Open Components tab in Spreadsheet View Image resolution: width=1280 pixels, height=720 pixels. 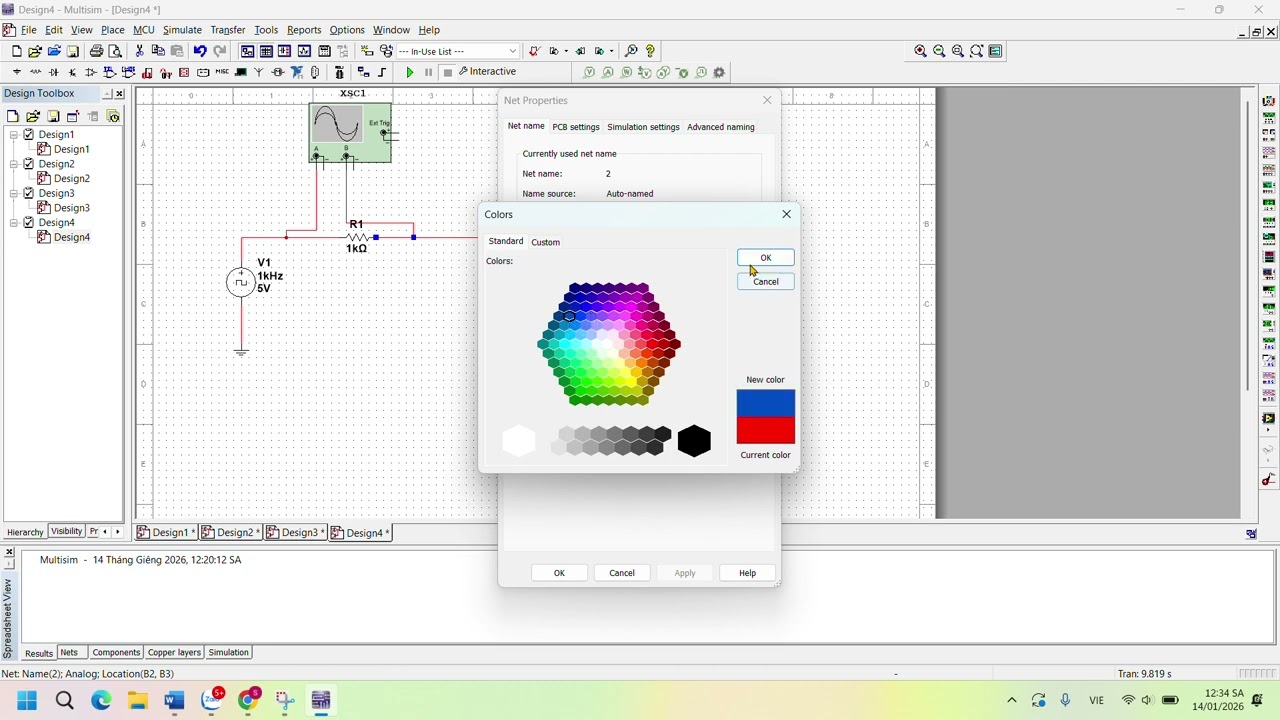pos(116,652)
